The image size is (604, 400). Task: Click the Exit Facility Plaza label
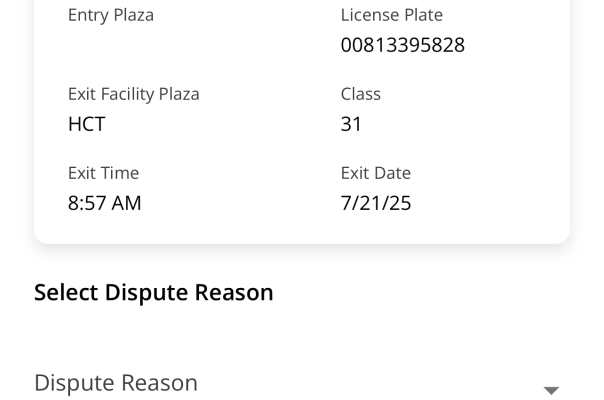tap(133, 94)
